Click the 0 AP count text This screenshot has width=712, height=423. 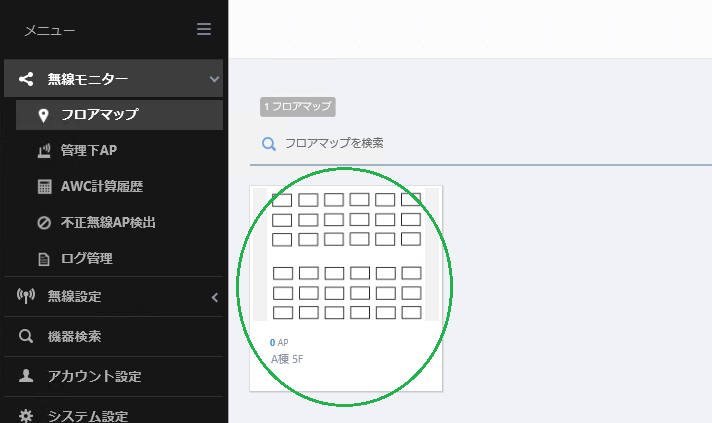tap(279, 343)
